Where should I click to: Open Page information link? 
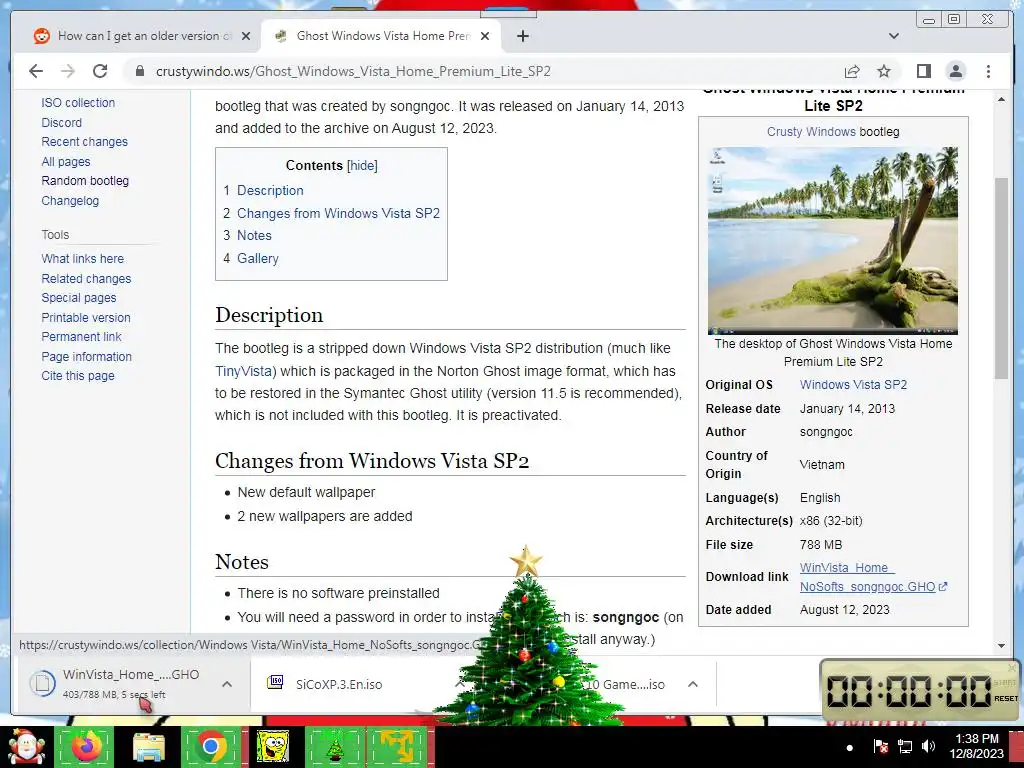(86, 357)
